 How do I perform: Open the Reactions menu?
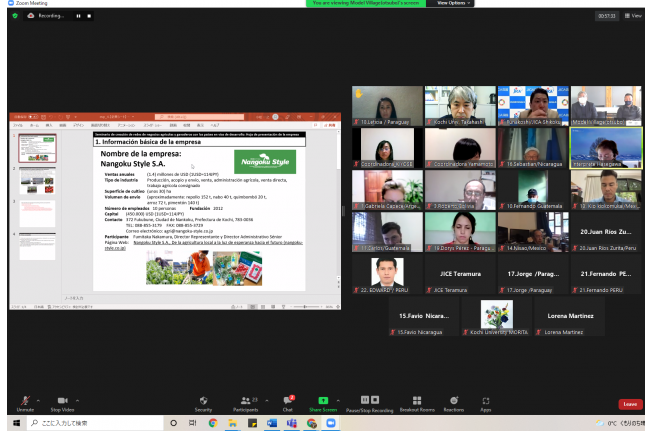click(454, 402)
